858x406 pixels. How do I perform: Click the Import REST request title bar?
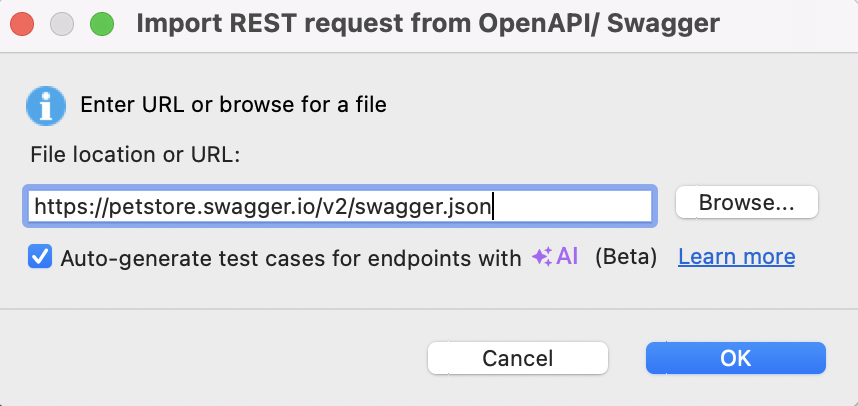click(x=428, y=23)
